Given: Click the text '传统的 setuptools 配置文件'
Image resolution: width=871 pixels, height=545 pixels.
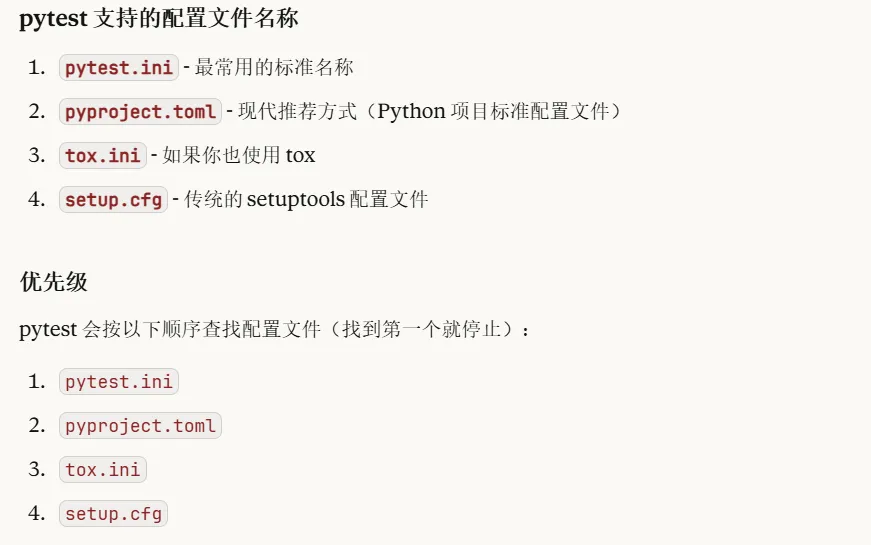Looking at the screenshot, I should click(x=306, y=199).
